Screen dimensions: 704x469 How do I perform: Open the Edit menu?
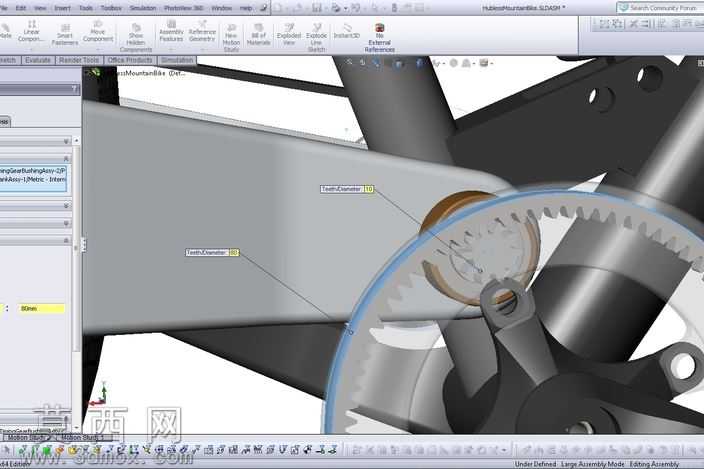(21, 8)
